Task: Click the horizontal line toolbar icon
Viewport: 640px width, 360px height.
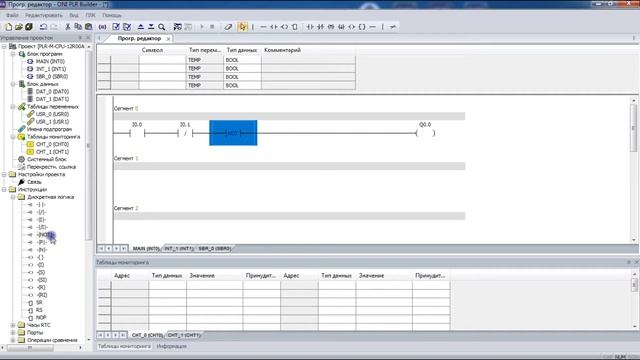Action: pyautogui.click(x=263, y=27)
